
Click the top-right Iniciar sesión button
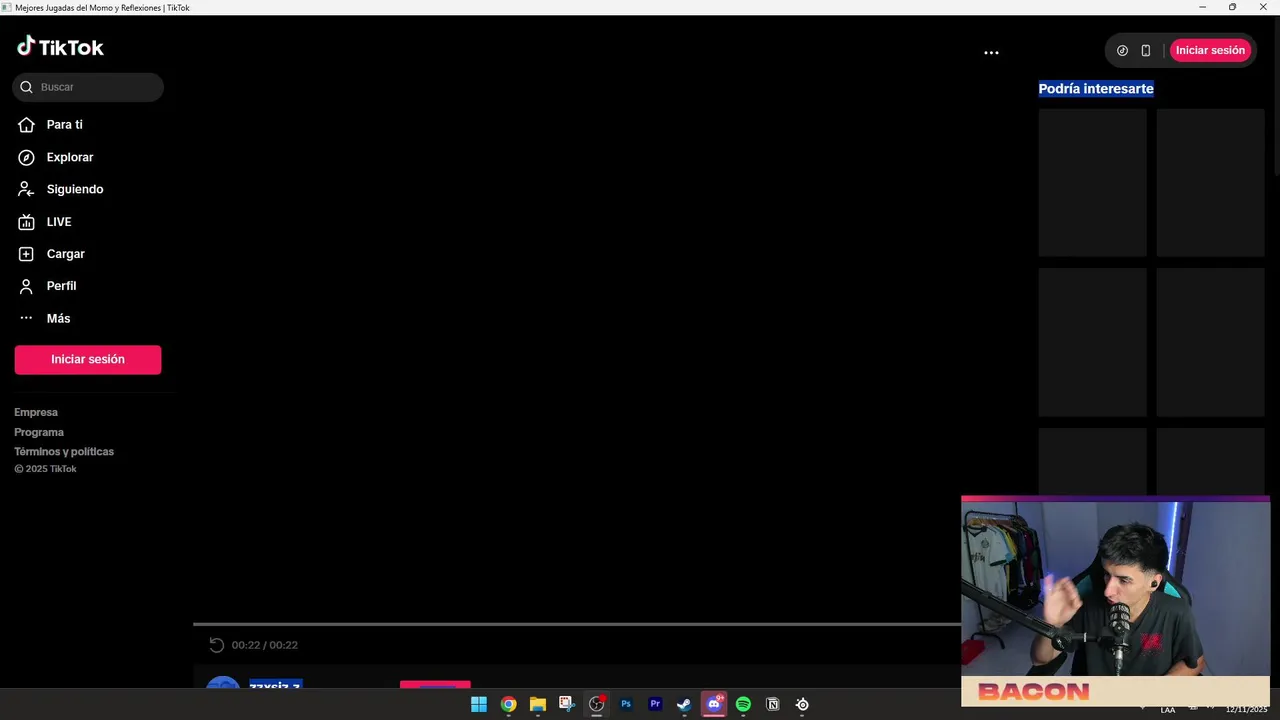pos(1210,50)
